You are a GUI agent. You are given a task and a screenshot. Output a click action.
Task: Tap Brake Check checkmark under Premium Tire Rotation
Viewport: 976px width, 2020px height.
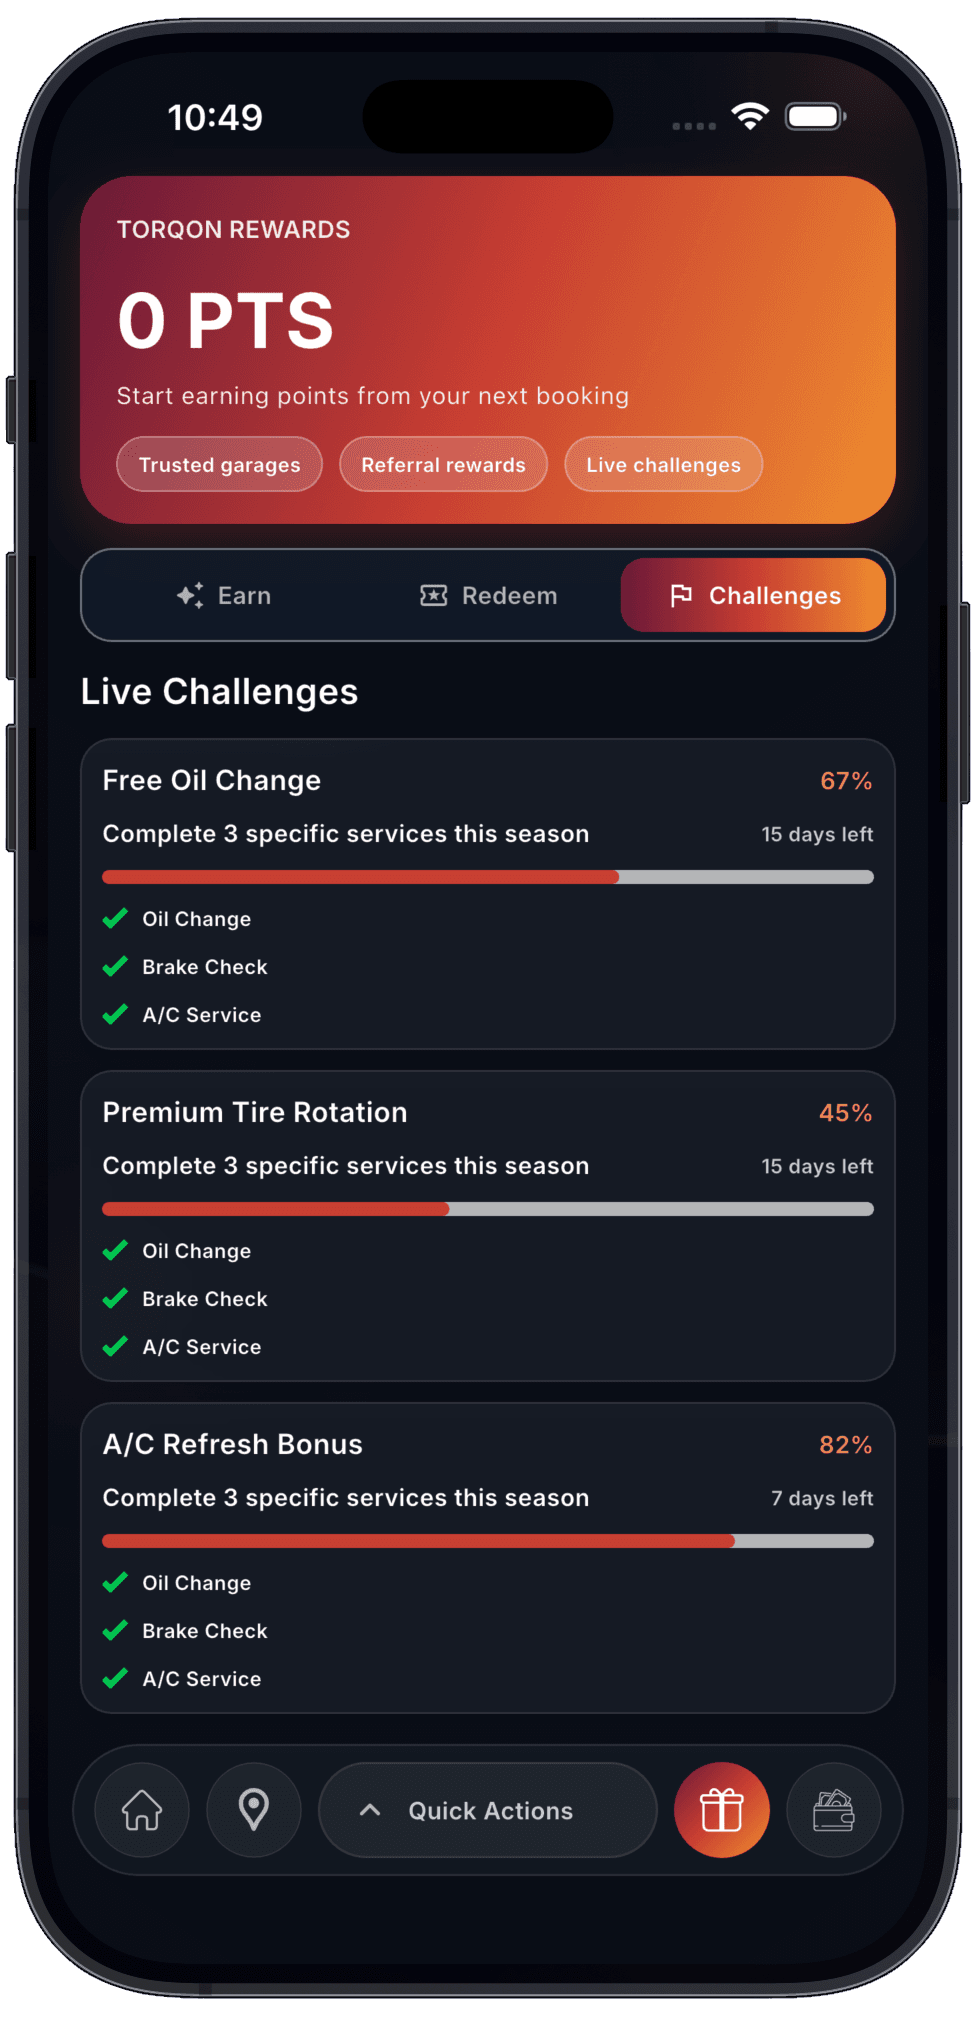[115, 1297]
